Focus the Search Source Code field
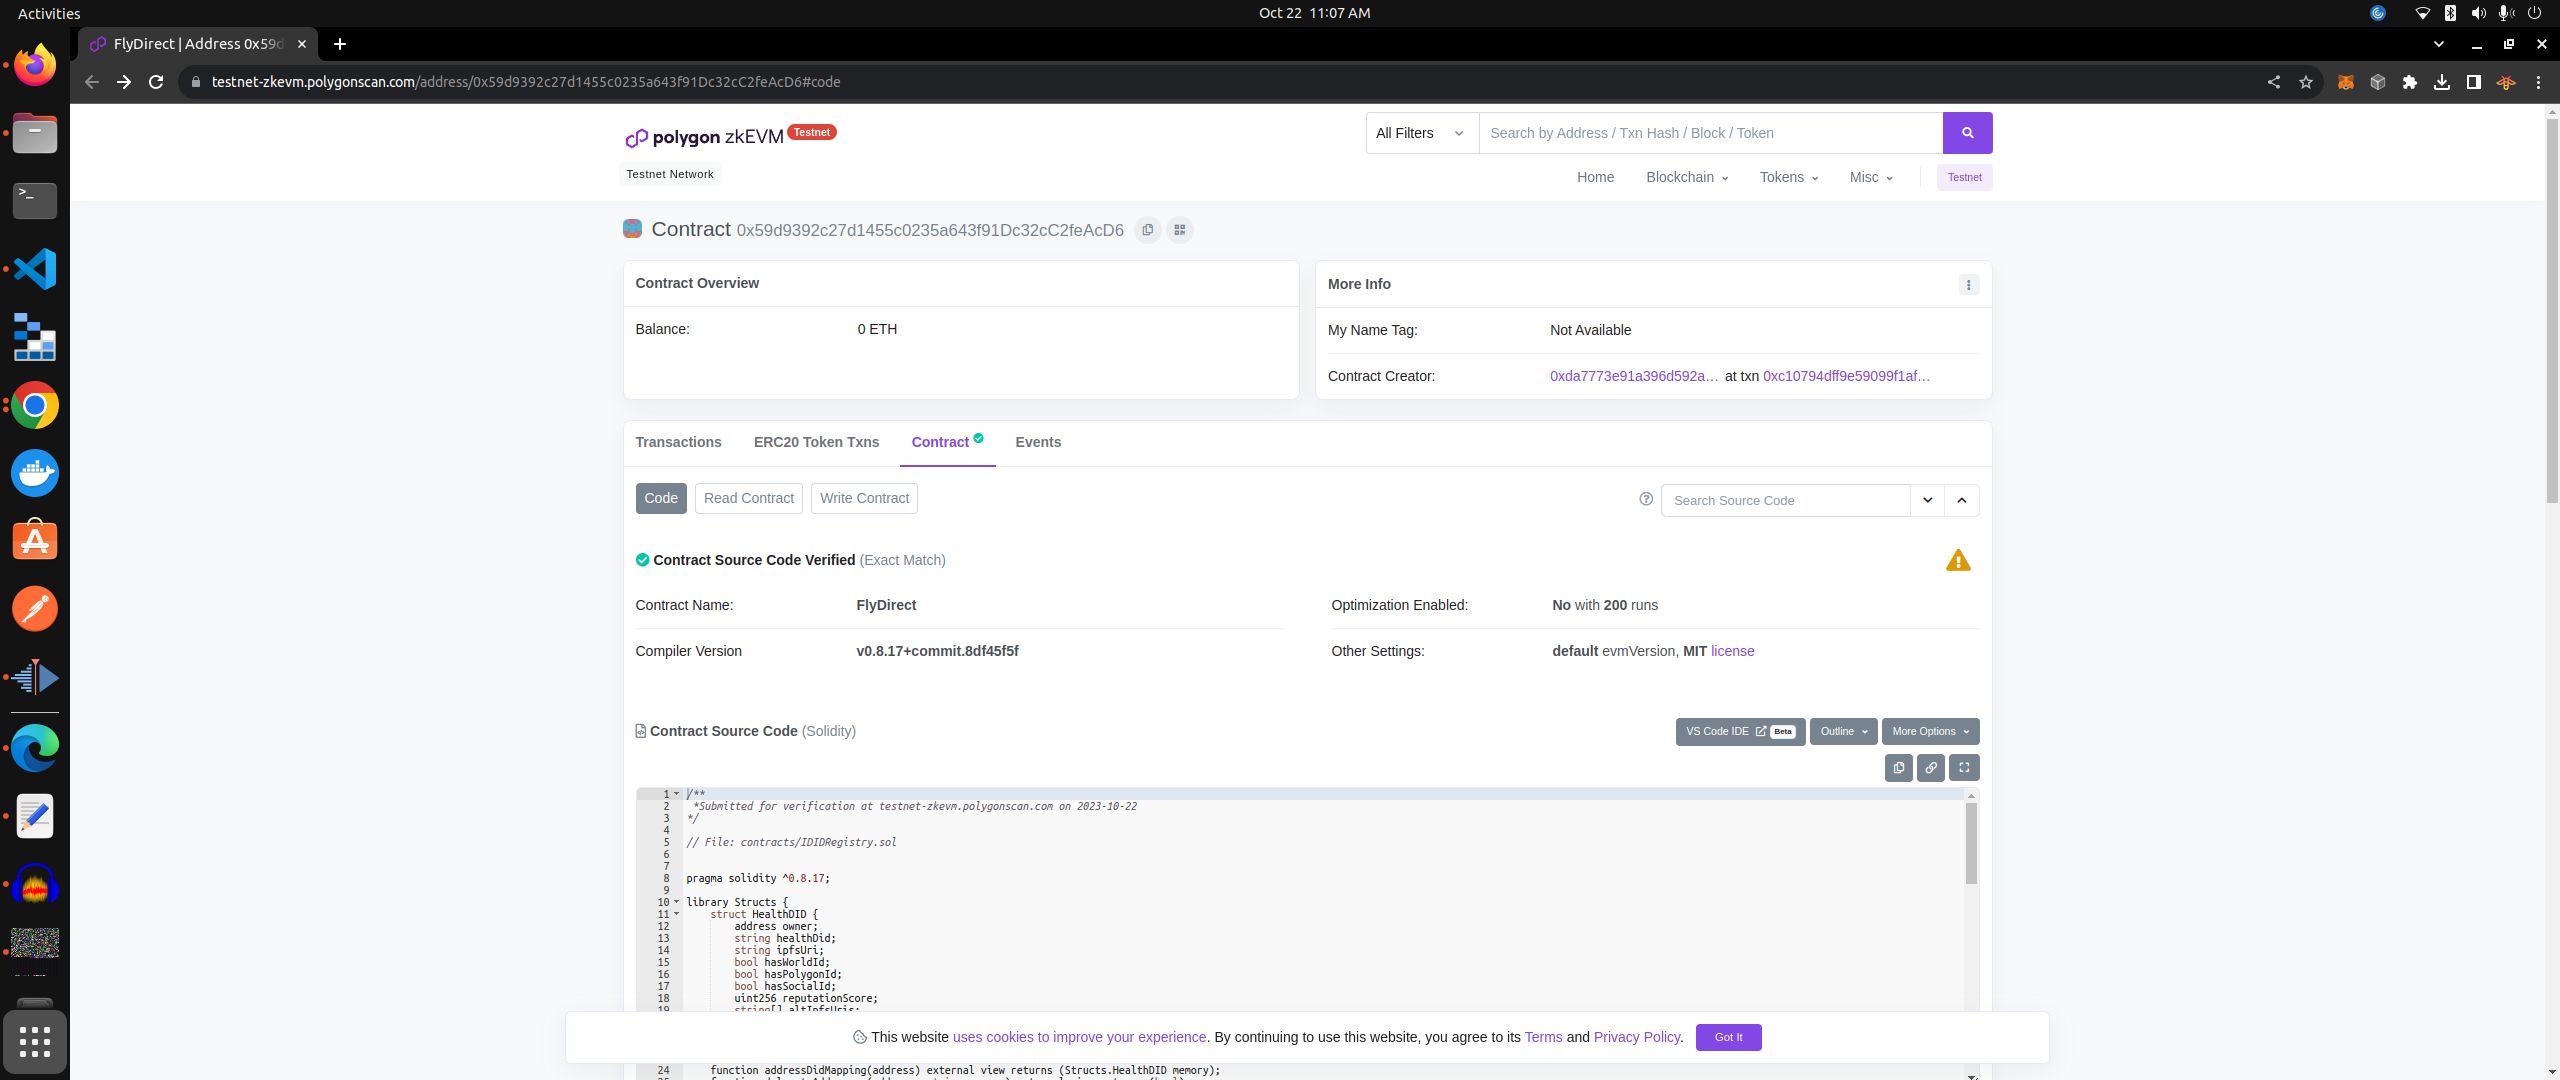2560x1080 pixels. tap(1786, 500)
